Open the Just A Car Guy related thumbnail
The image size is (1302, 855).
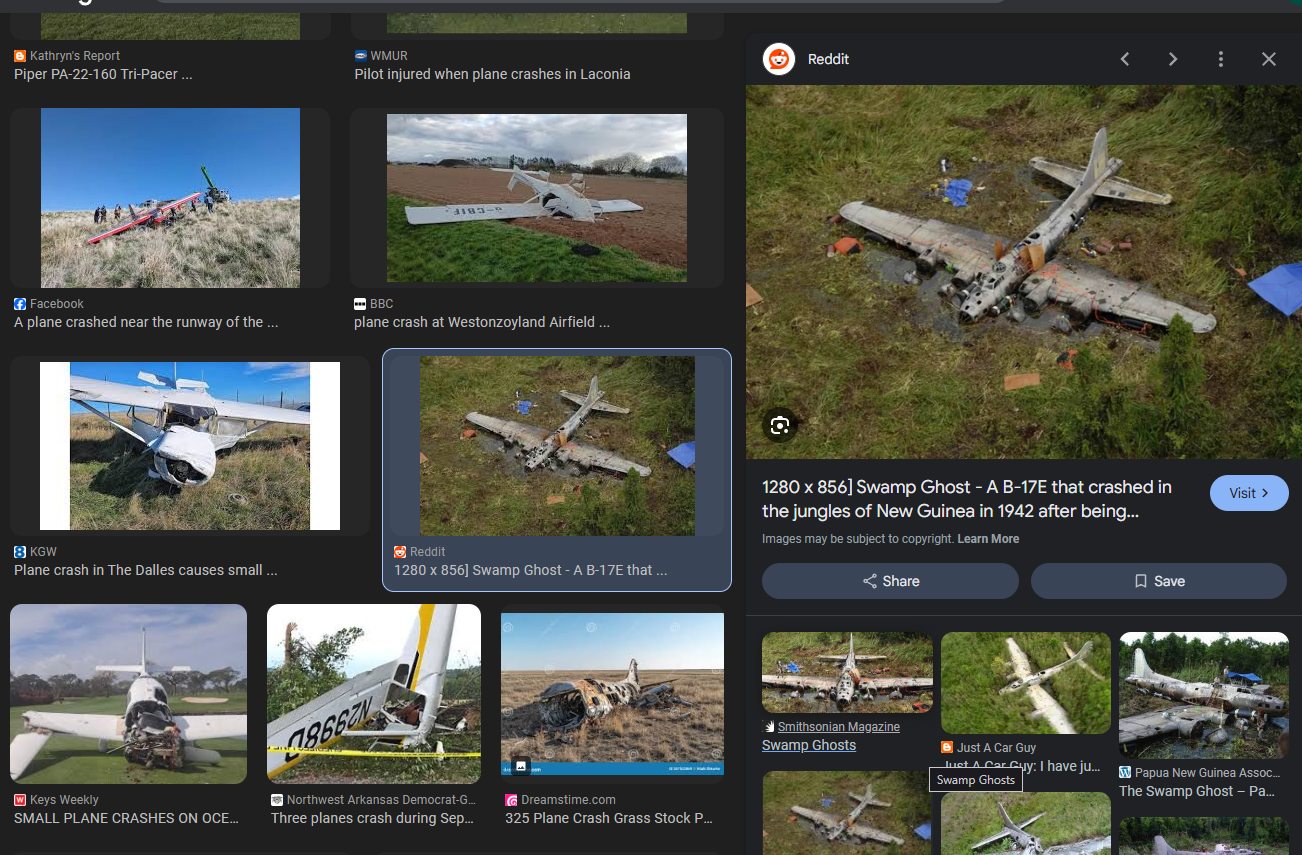click(1026, 683)
